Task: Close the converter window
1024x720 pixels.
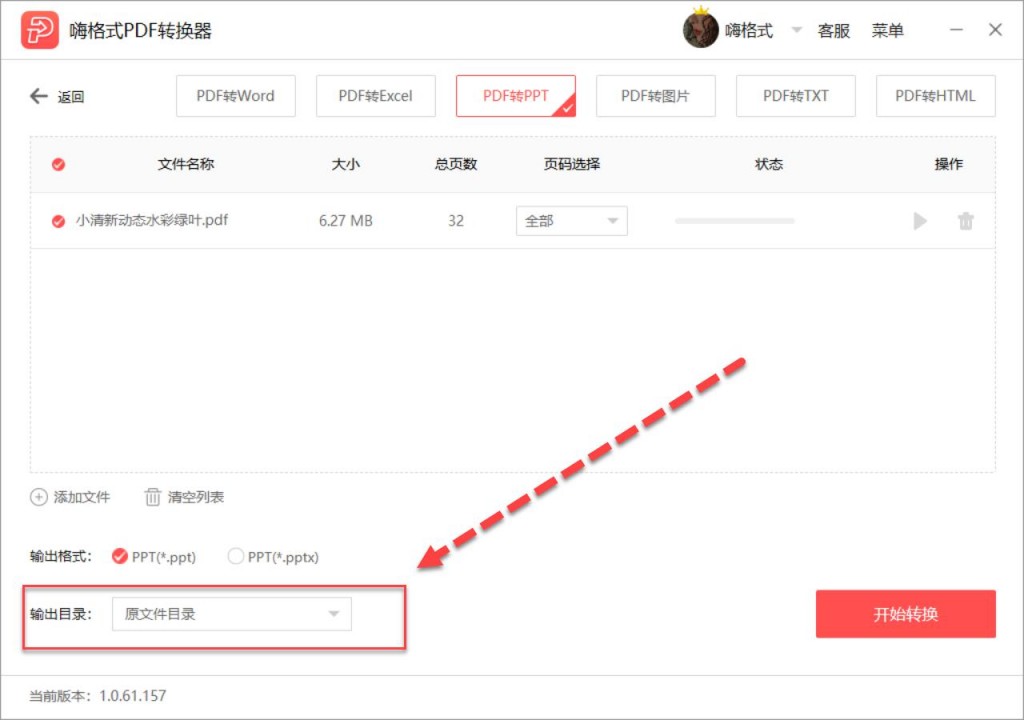Action: pos(995,30)
